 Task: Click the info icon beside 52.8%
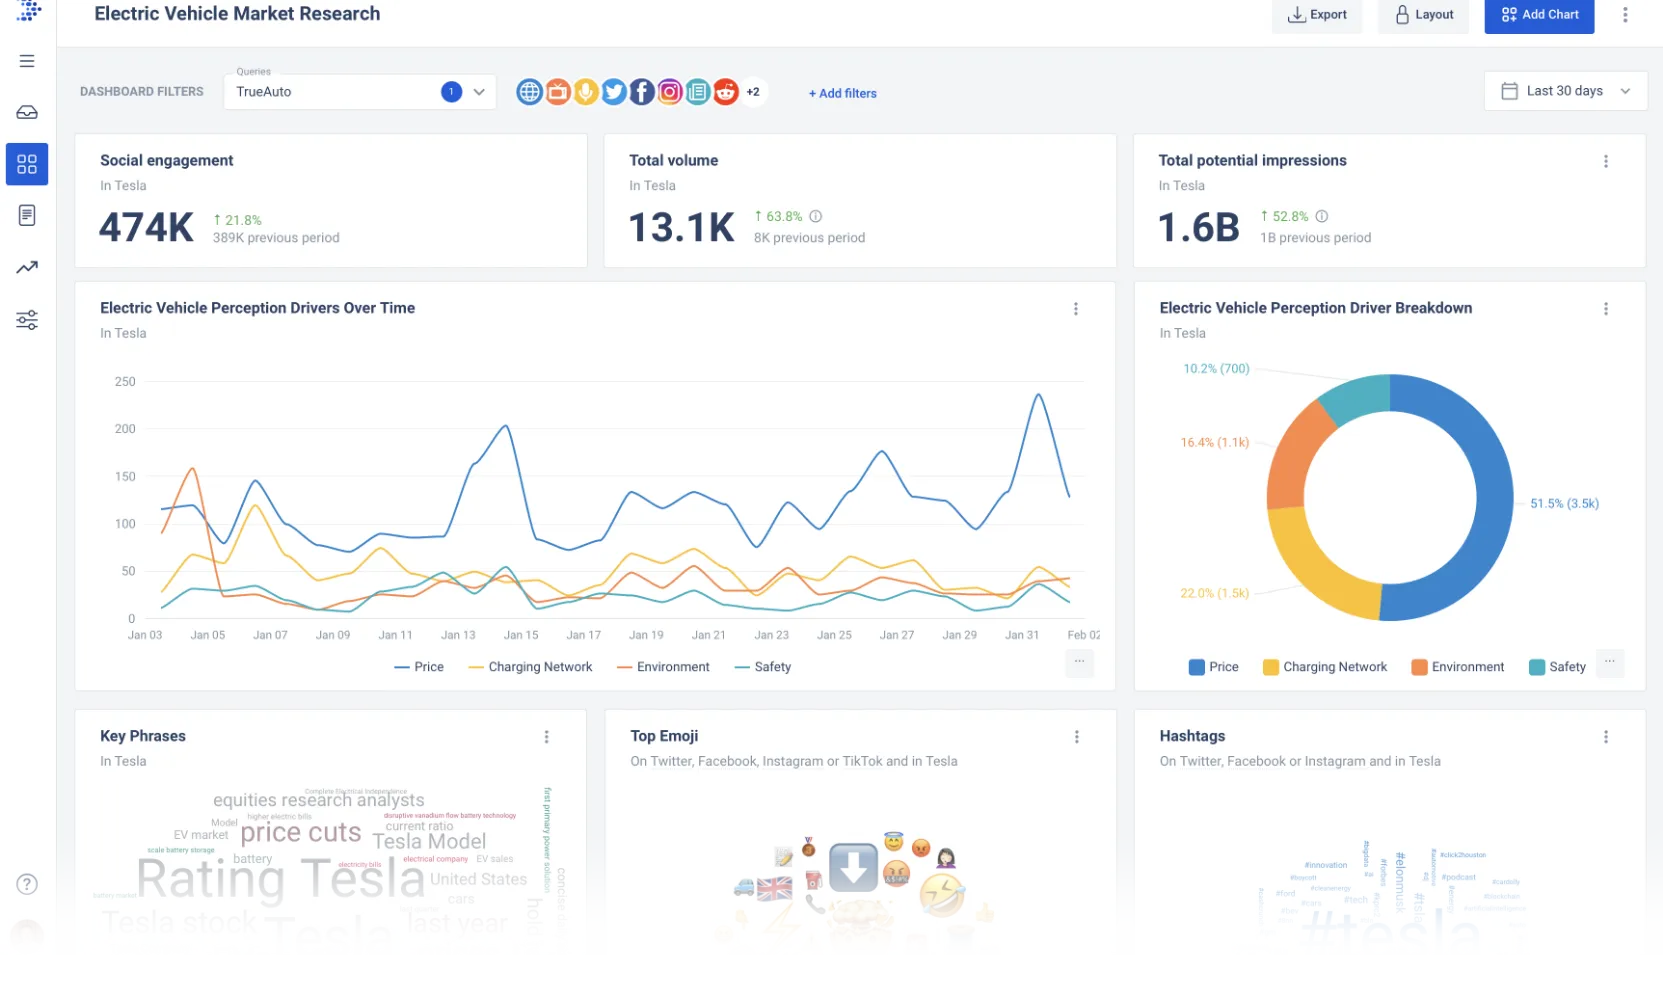coord(1321,216)
